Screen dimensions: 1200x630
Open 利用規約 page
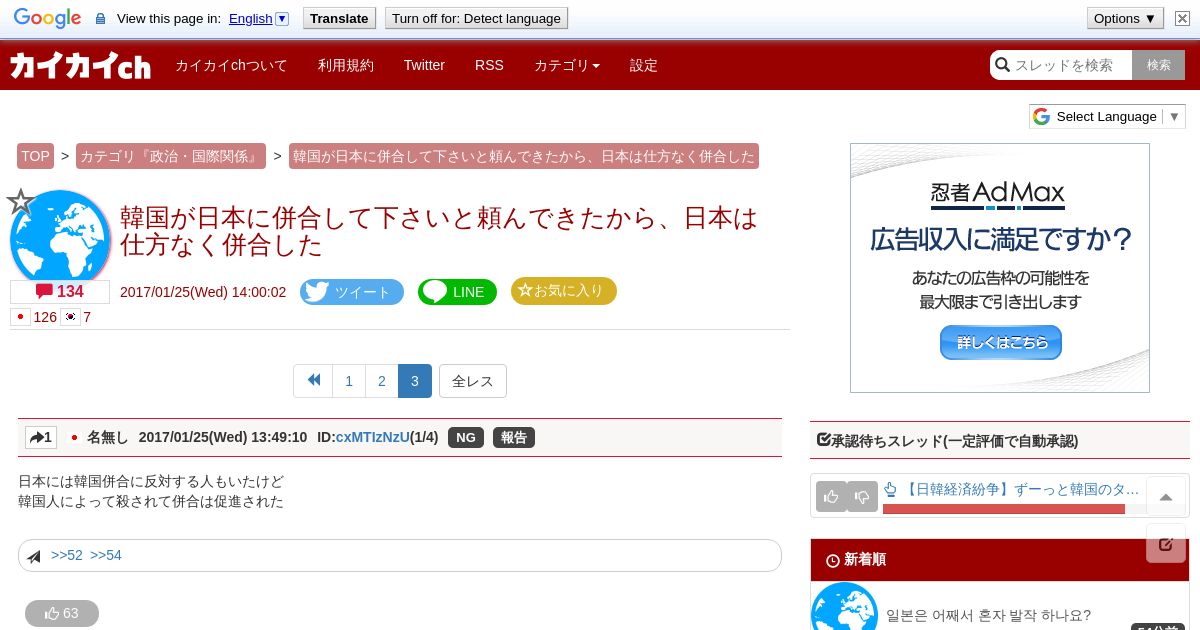pos(346,65)
